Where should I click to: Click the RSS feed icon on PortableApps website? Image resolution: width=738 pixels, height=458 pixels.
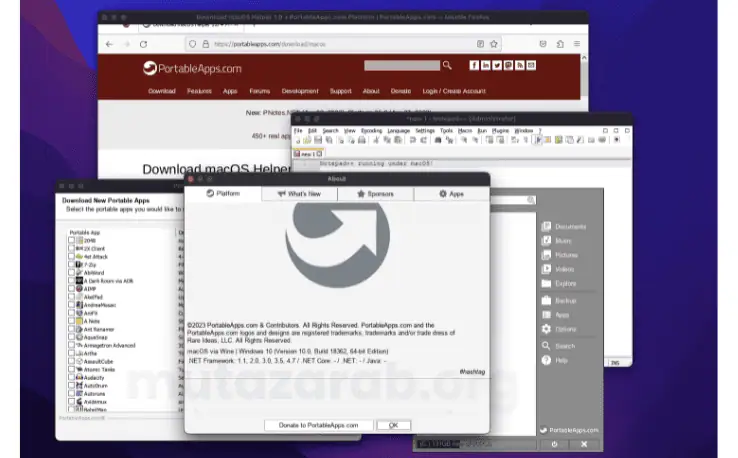point(520,65)
